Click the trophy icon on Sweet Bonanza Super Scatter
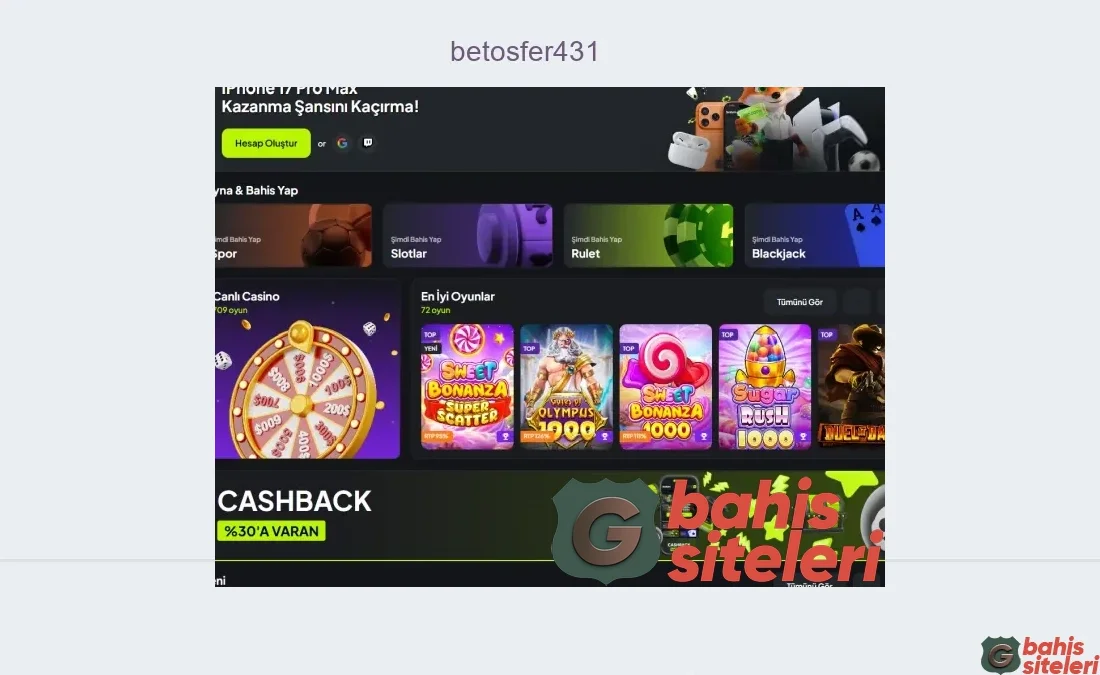 tap(505, 436)
